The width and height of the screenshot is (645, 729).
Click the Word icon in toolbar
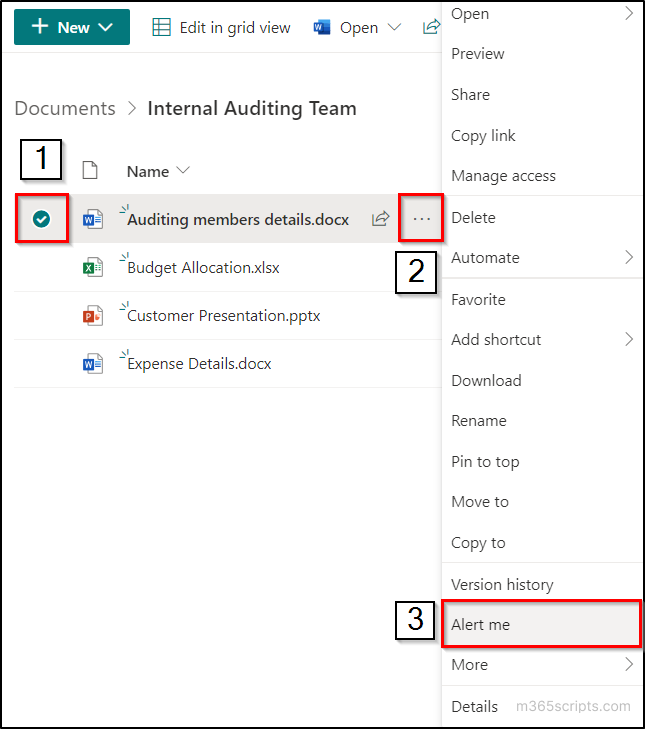click(x=322, y=27)
